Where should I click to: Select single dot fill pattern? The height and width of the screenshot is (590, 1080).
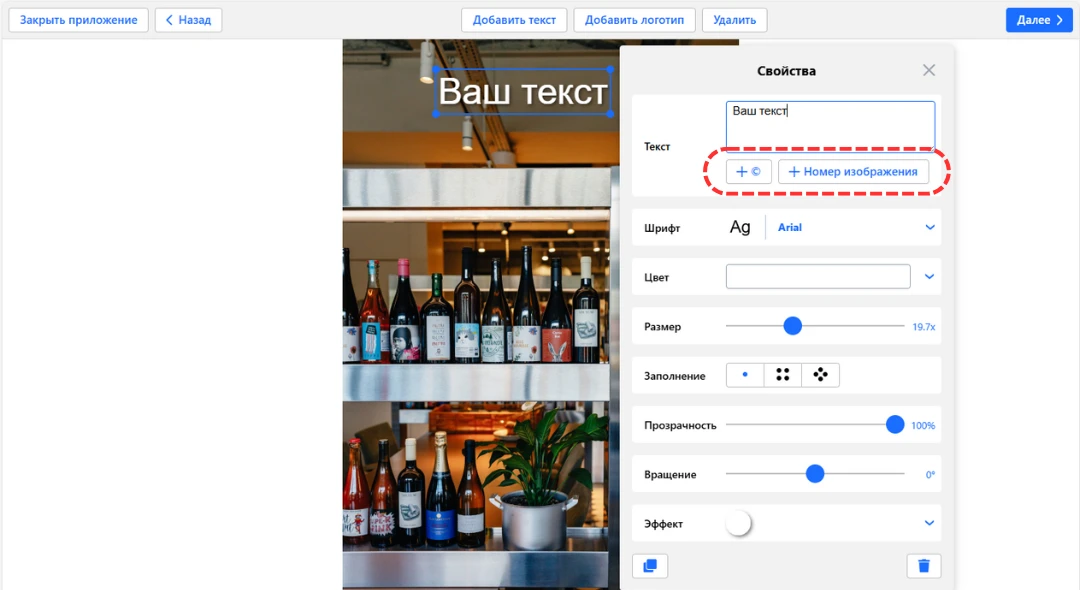pos(745,375)
